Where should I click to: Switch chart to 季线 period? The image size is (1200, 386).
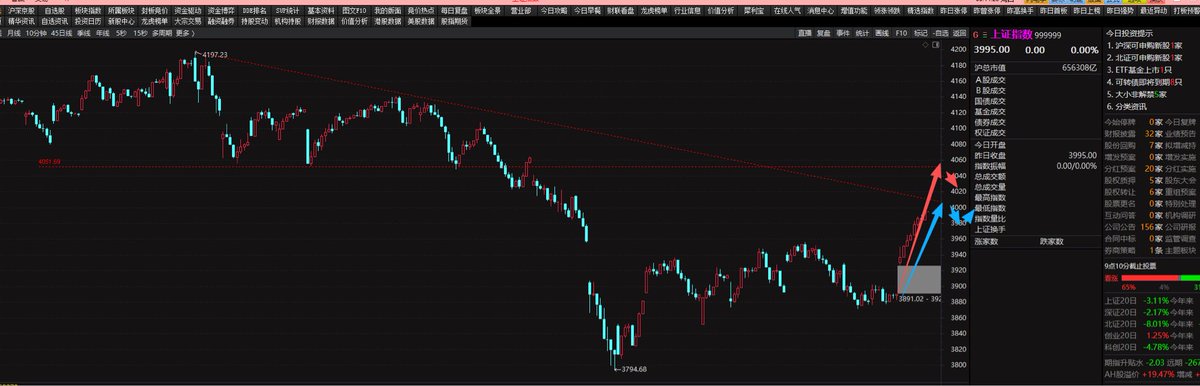pyautogui.click(x=84, y=33)
